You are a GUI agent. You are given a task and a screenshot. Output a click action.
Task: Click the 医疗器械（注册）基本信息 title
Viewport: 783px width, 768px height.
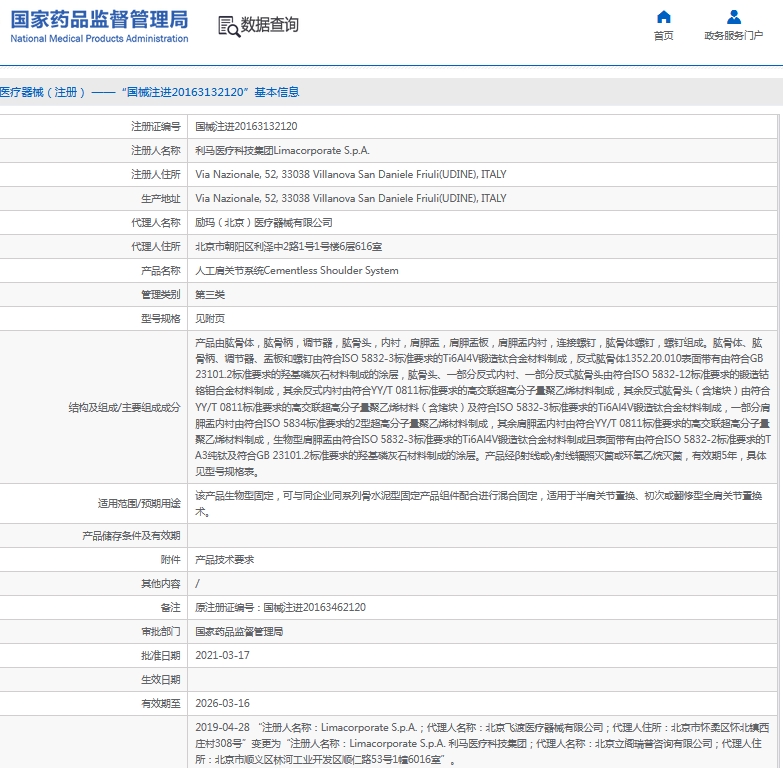[149, 92]
